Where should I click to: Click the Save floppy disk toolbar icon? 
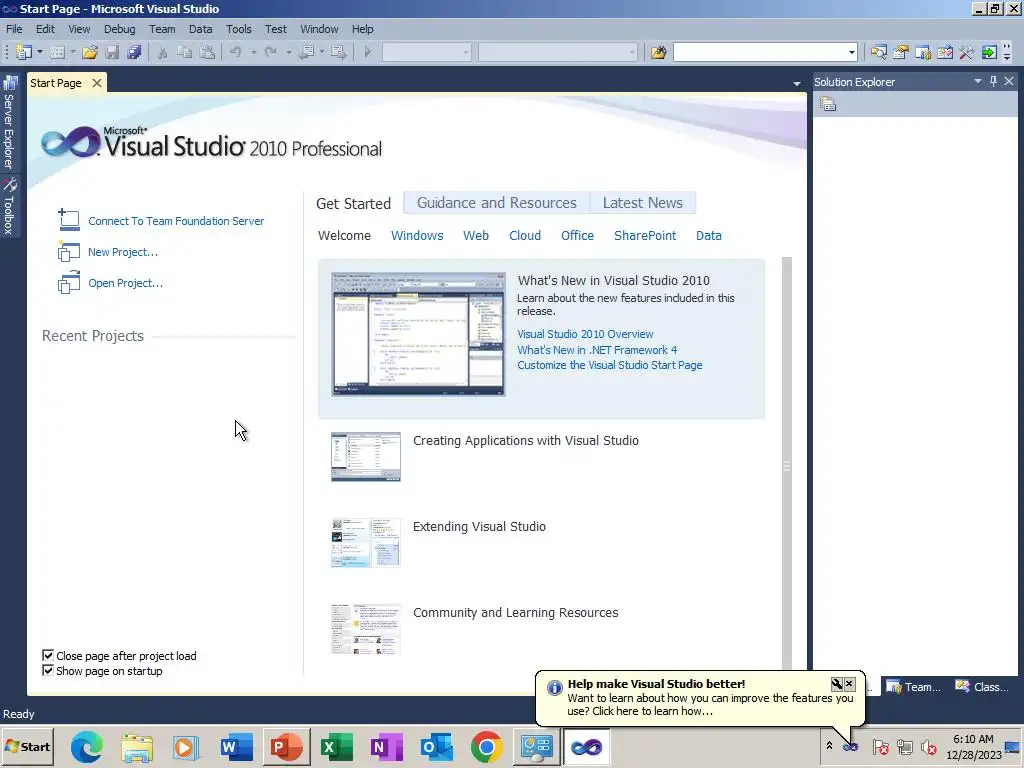click(x=112, y=52)
